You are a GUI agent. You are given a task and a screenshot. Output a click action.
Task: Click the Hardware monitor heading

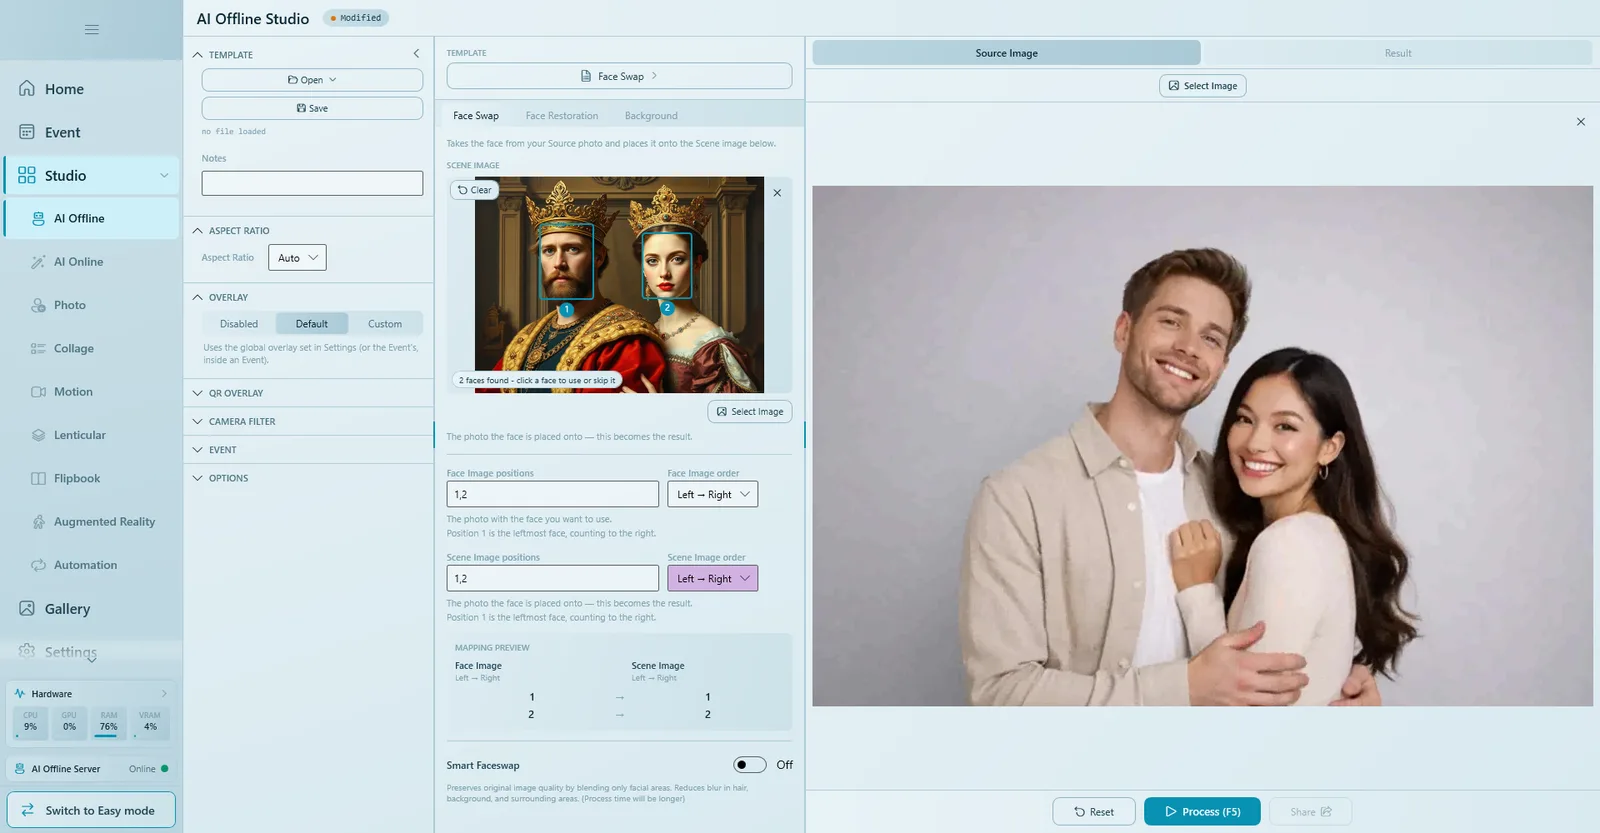click(x=90, y=694)
